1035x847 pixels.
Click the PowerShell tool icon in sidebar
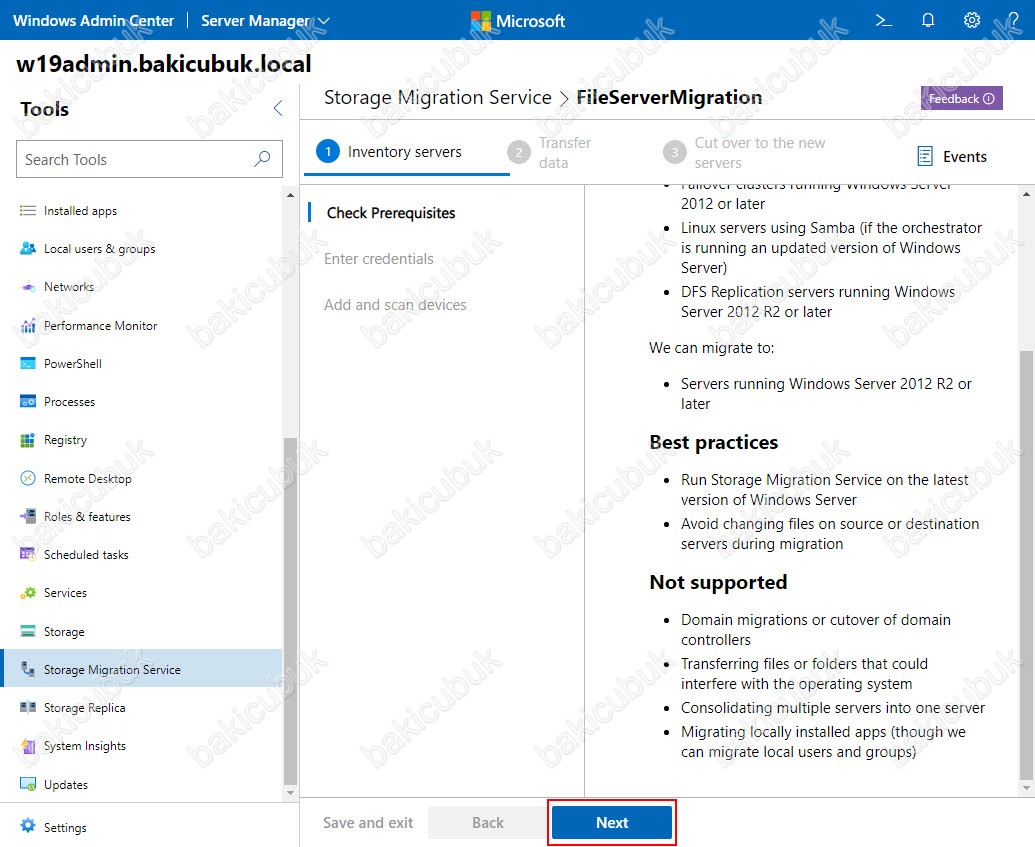click(28, 364)
